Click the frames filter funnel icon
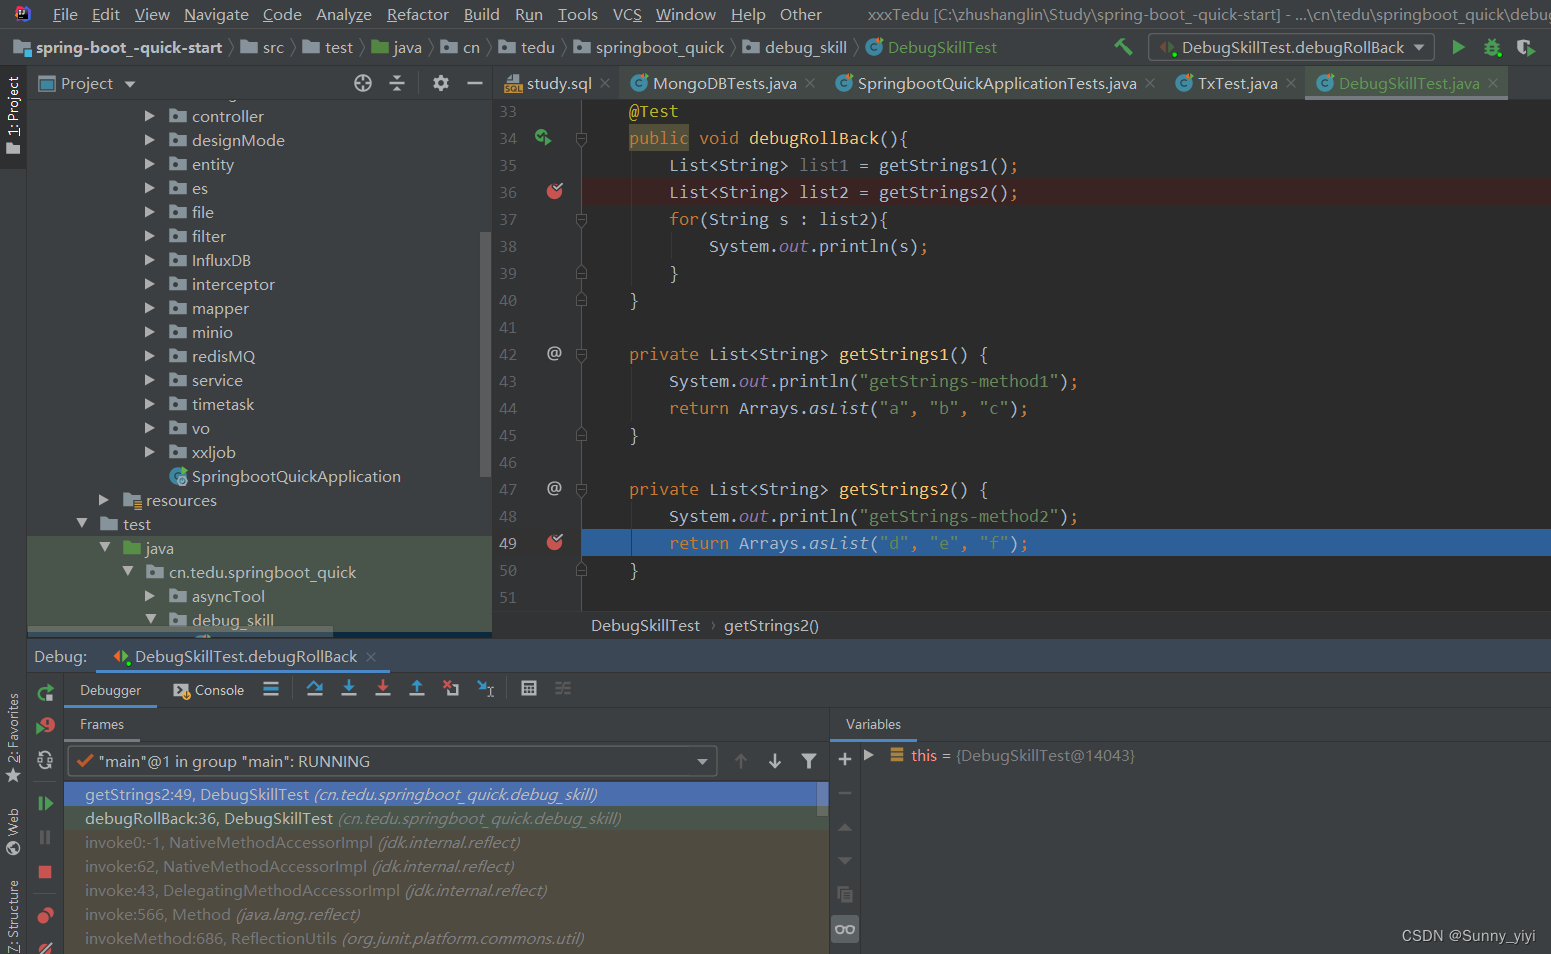Image resolution: width=1551 pixels, height=954 pixels. 809,761
